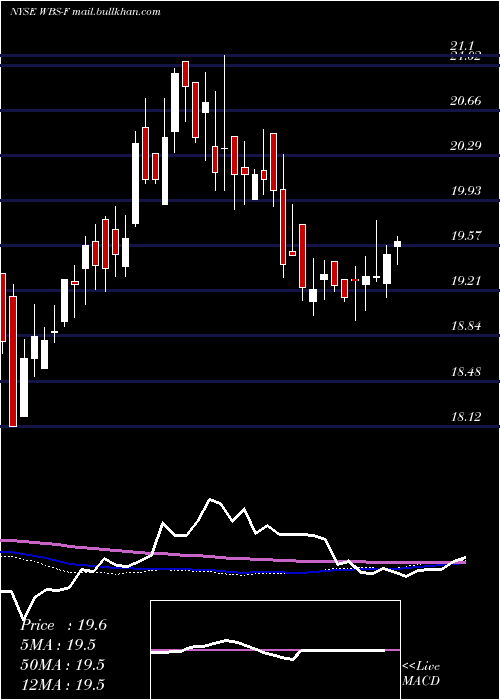Click the 20.29 price axis label
Image resolution: width=500 pixels, height=700 pixels.
[466, 146]
